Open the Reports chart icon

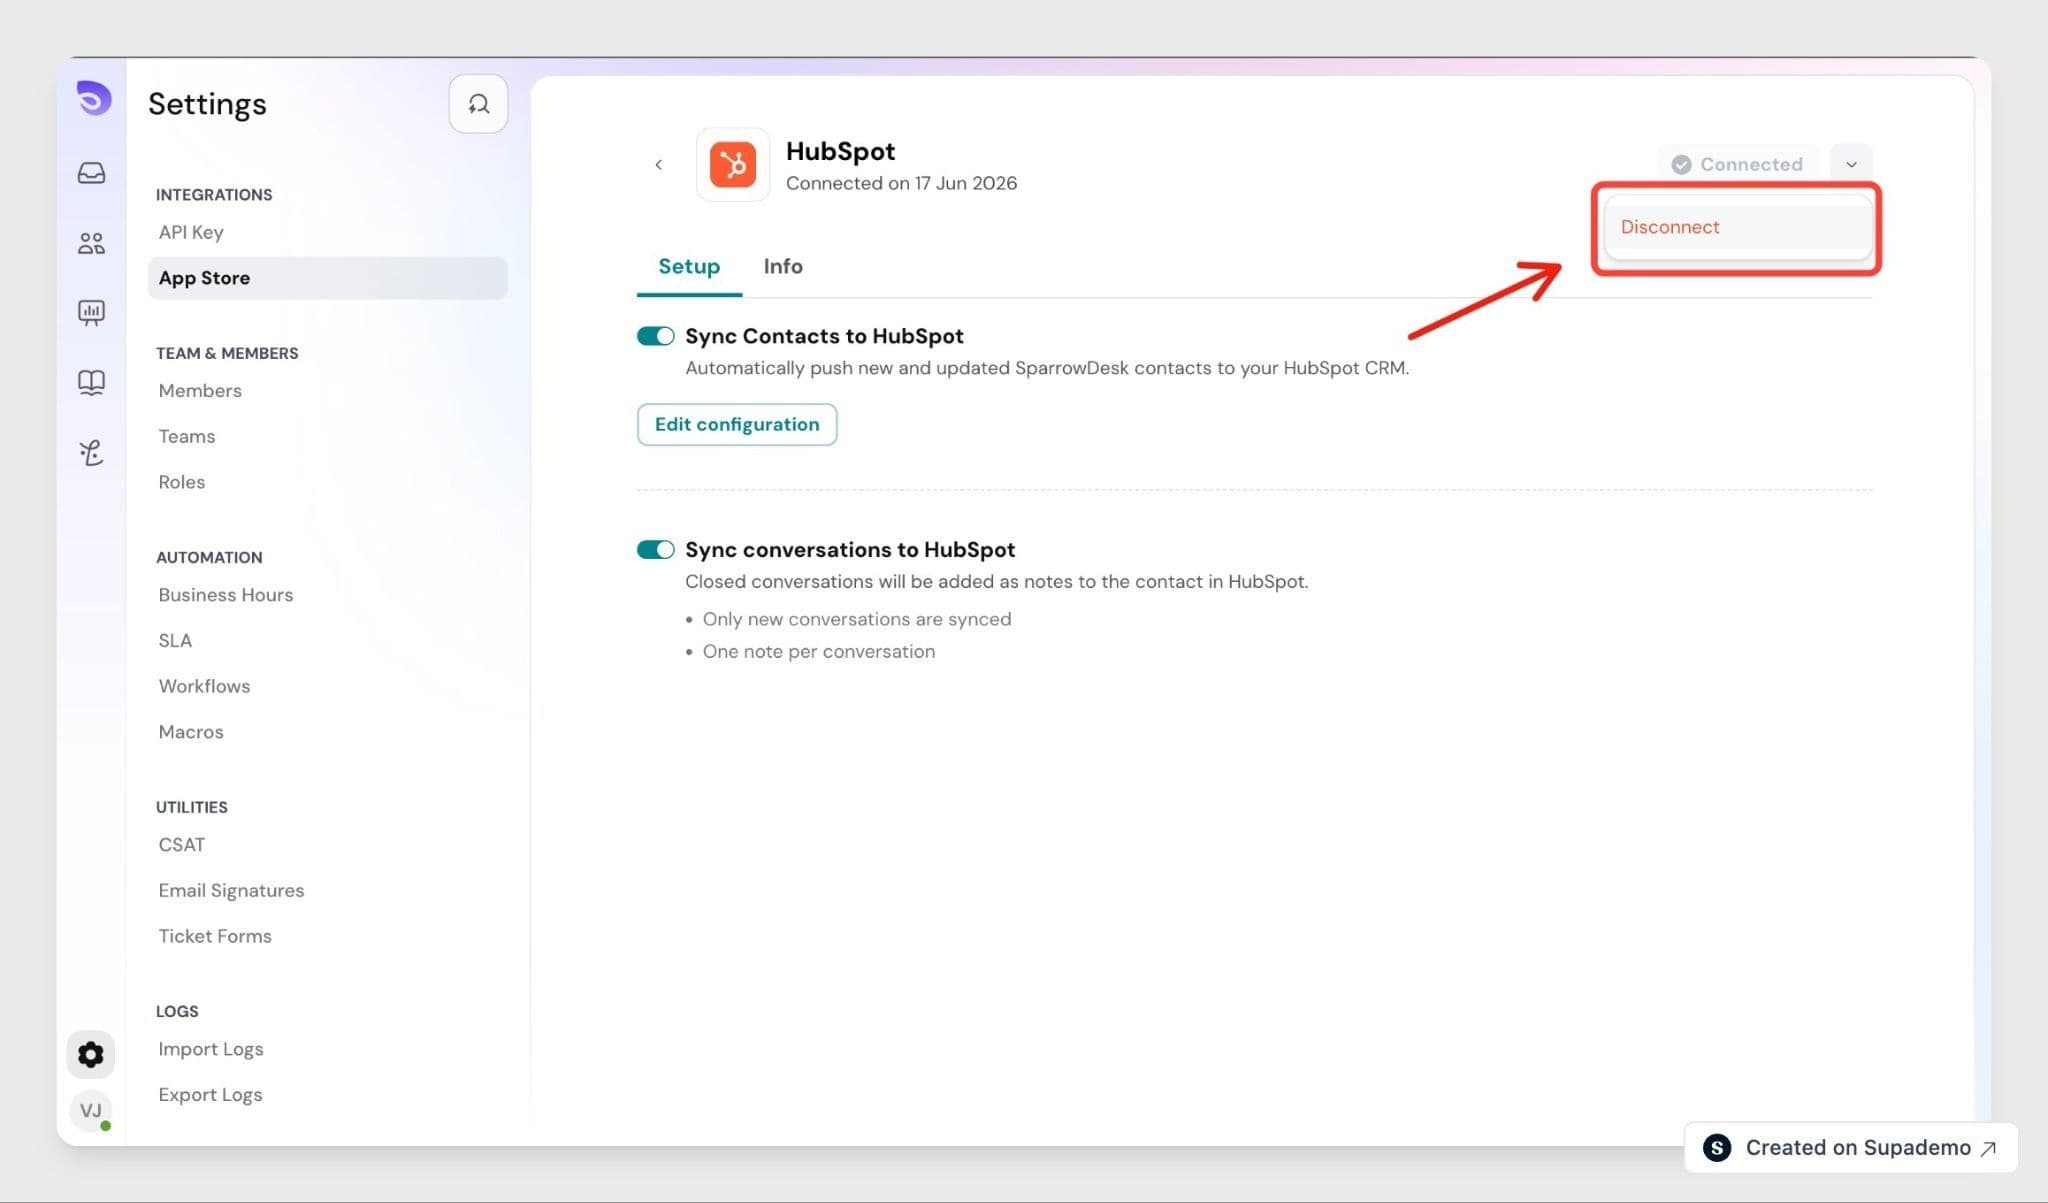pyautogui.click(x=91, y=313)
